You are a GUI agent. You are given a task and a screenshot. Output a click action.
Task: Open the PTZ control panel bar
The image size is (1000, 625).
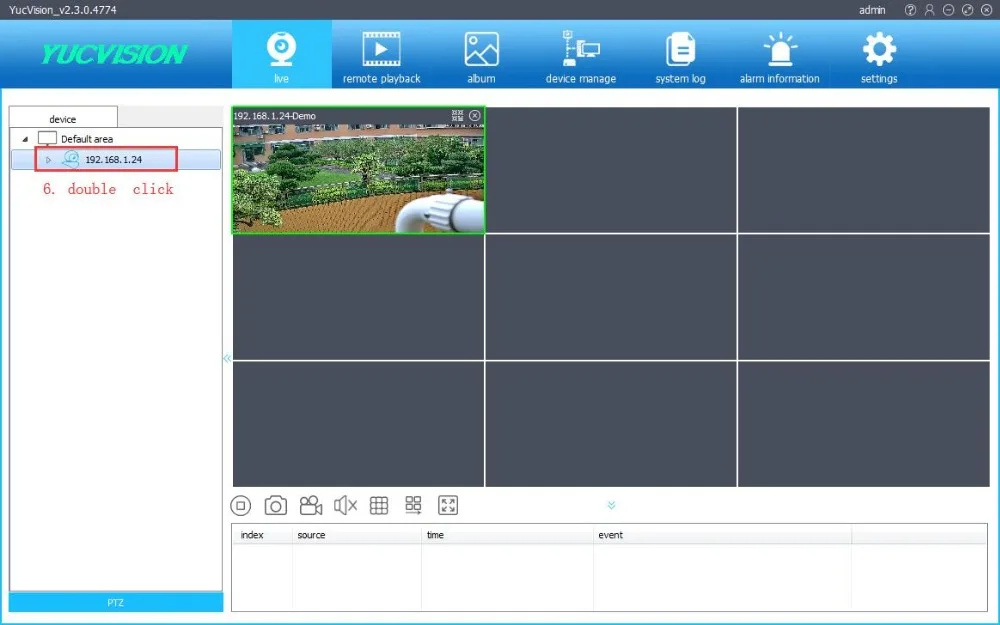[116, 603]
